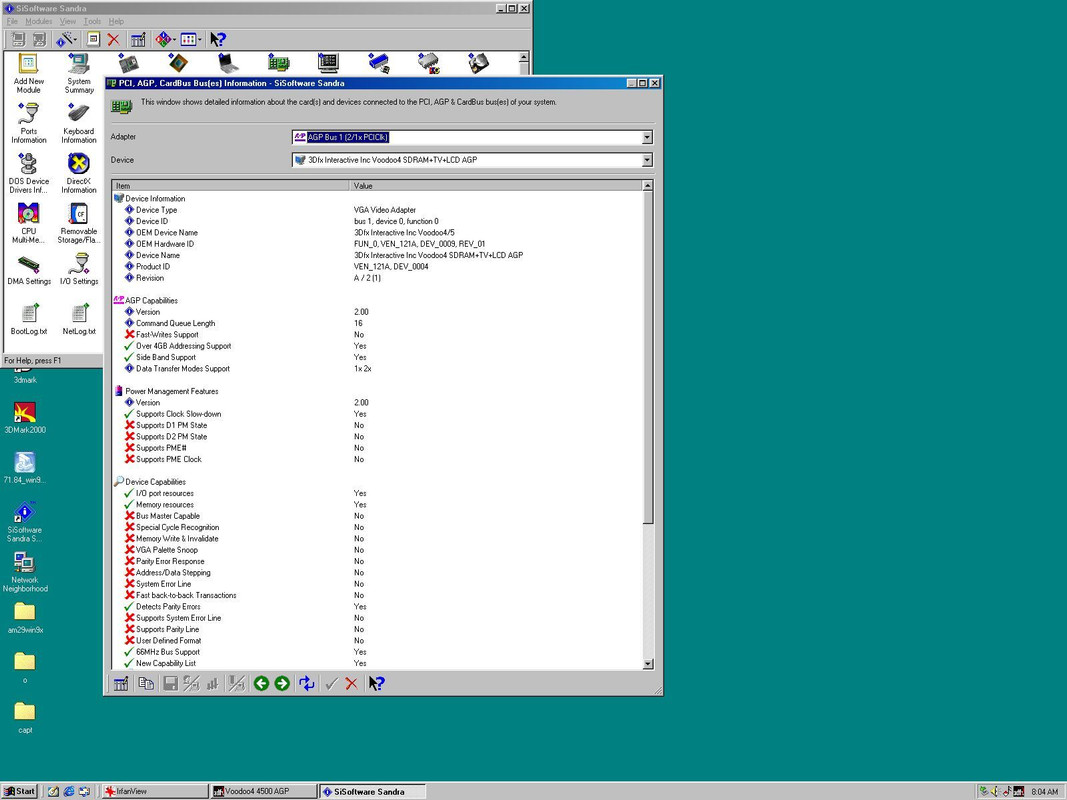The image size is (1067, 800).
Task: Switch to Voodoo4 4500 AGP taskbar button
Action: (x=264, y=791)
